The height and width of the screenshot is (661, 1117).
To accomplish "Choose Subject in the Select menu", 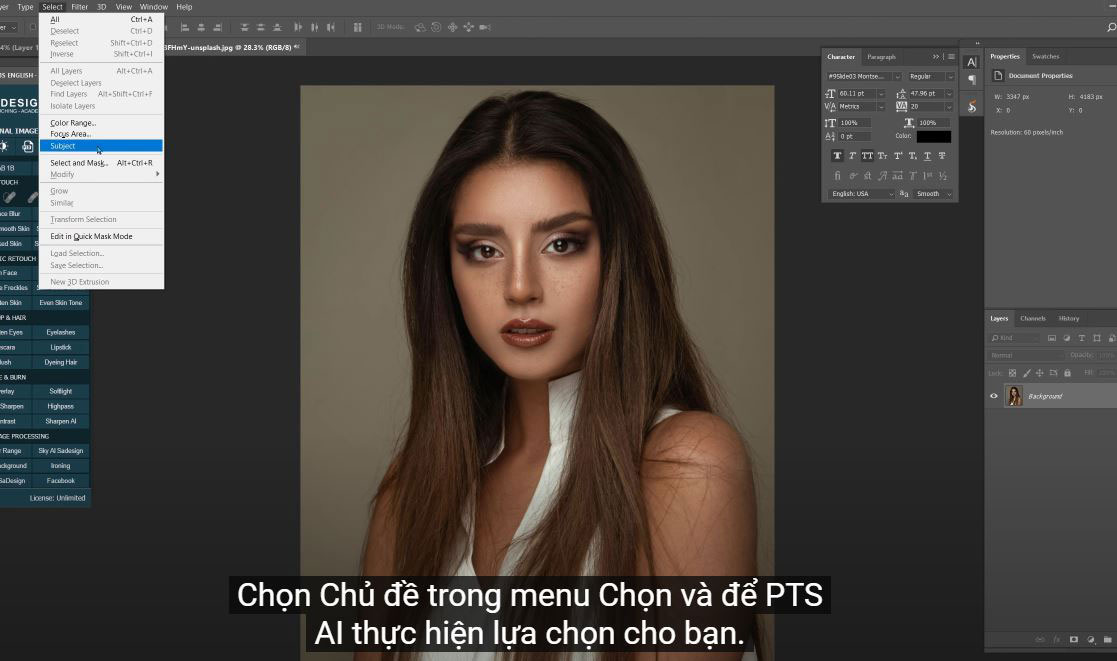I will (101, 146).
